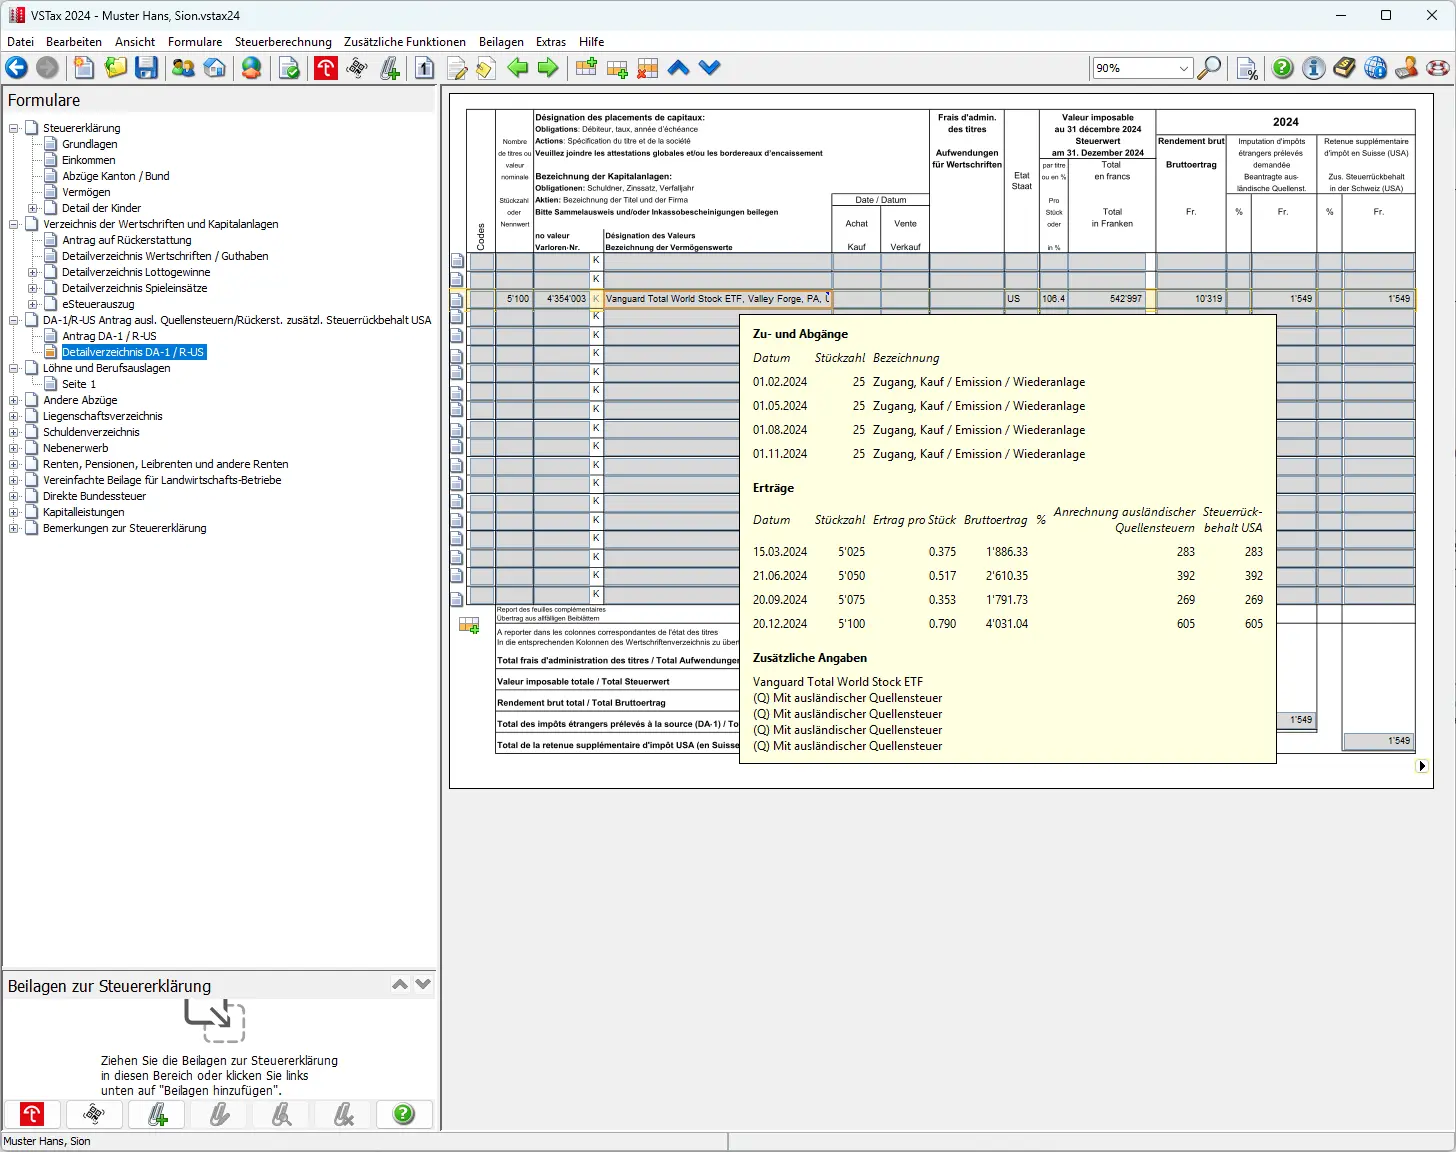This screenshot has width=1456, height=1152.
Task: Click the green right arrow toolbar icon
Action: coord(548,68)
